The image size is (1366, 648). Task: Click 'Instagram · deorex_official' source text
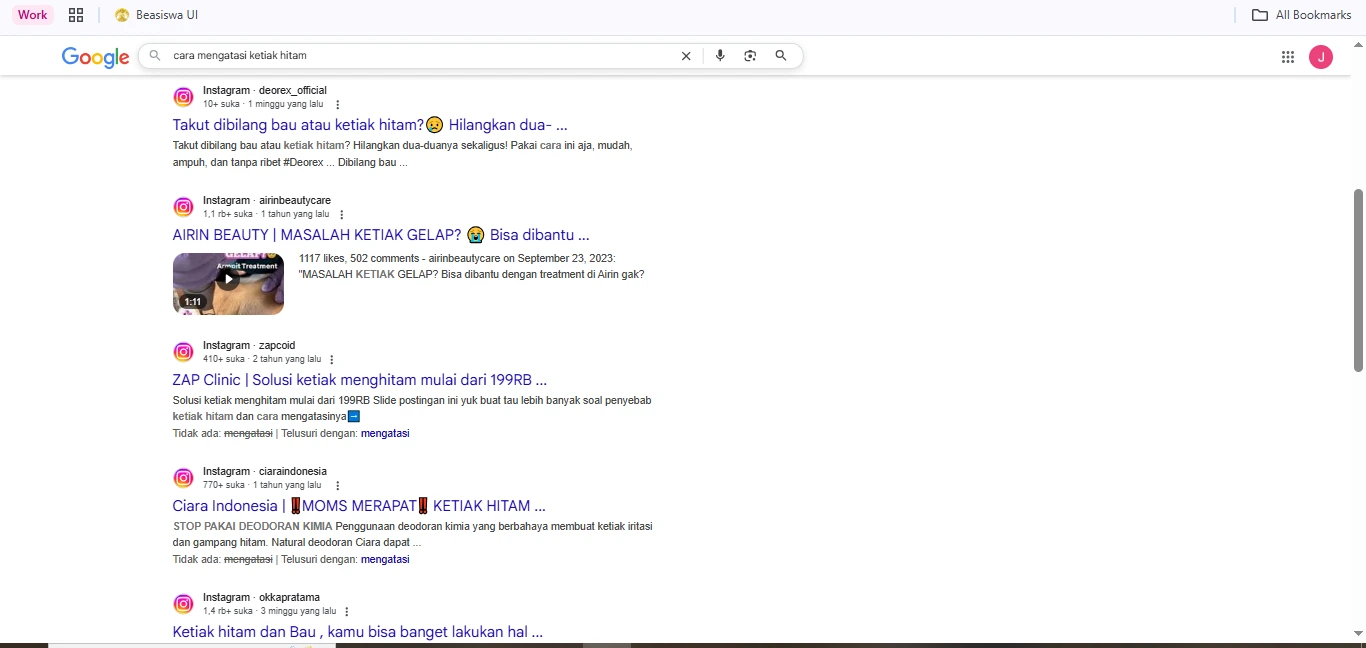[265, 90]
